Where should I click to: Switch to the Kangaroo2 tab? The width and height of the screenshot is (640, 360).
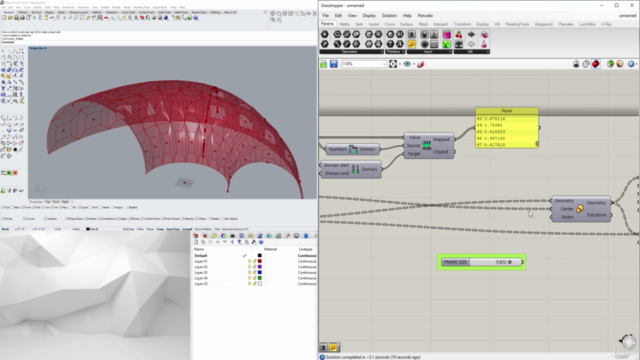pos(544,24)
